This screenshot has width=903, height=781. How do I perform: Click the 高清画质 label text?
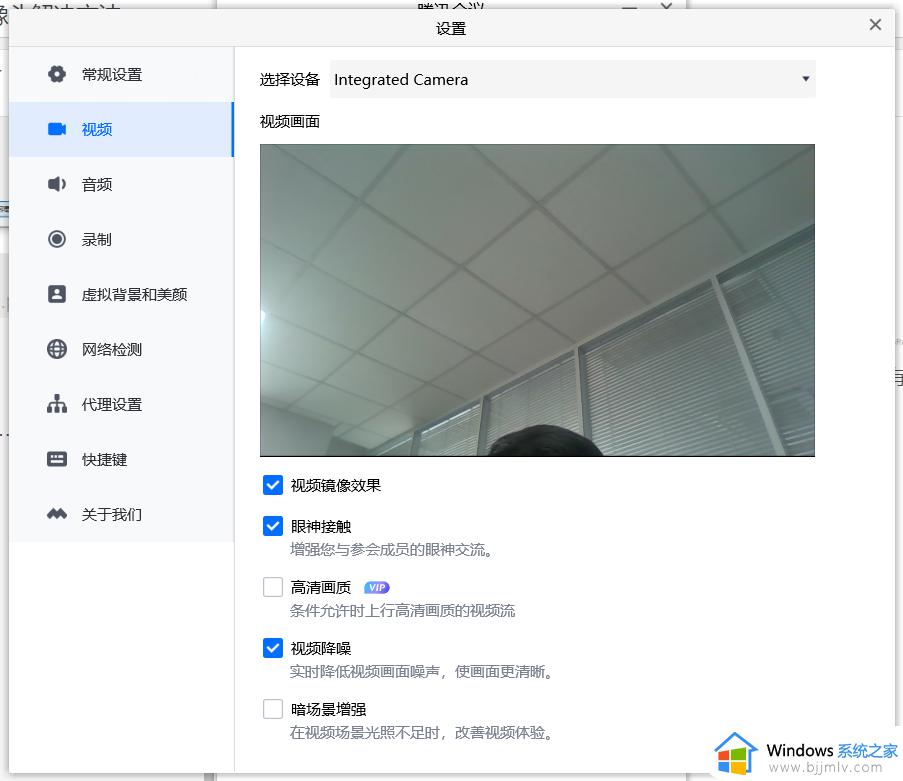pyautogui.click(x=321, y=587)
